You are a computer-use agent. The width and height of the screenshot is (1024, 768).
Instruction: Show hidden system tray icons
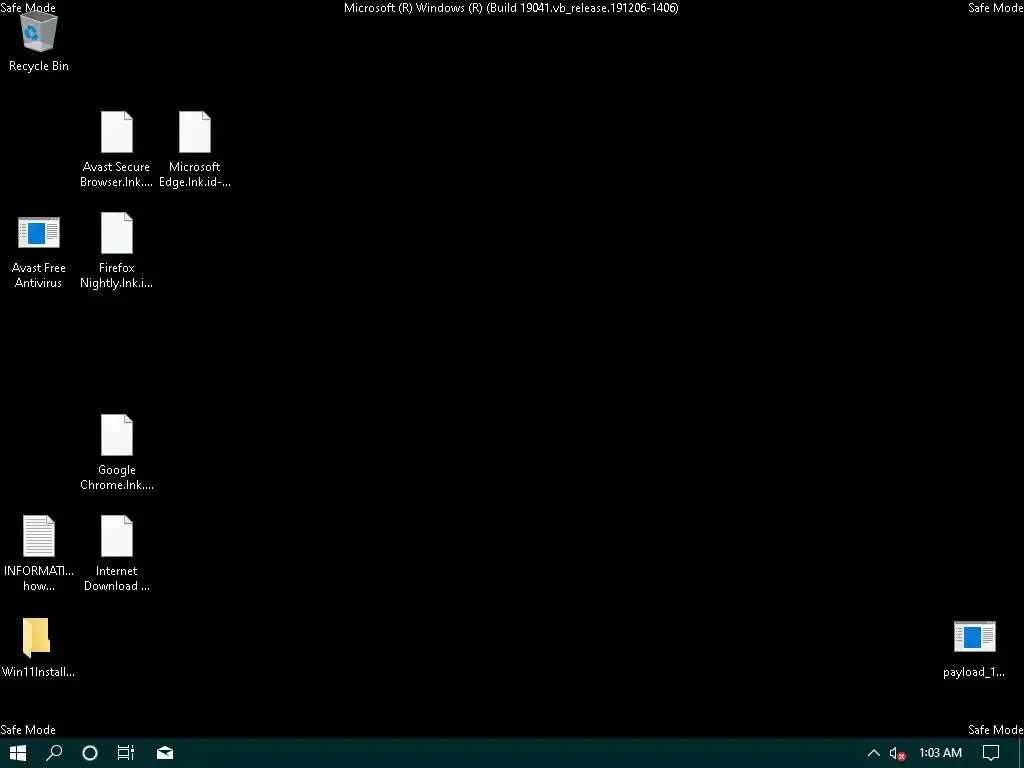point(874,753)
